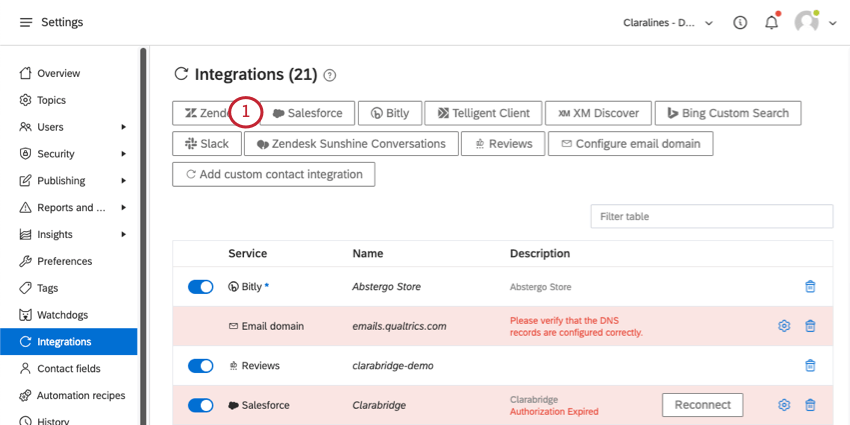Click the Reconnect button
Image resolution: width=850 pixels, height=425 pixels.
tap(703, 405)
